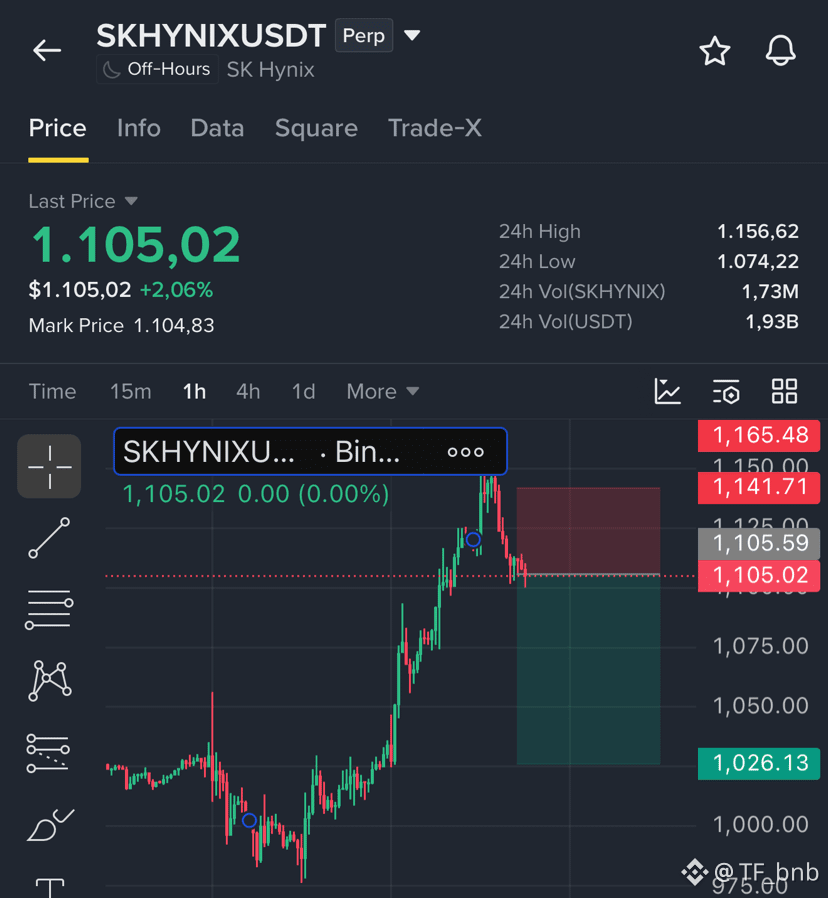Screen dimensions: 828x898
Task: Click the 24h Low value 1.074,22
Action: click(x=758, y=261)
